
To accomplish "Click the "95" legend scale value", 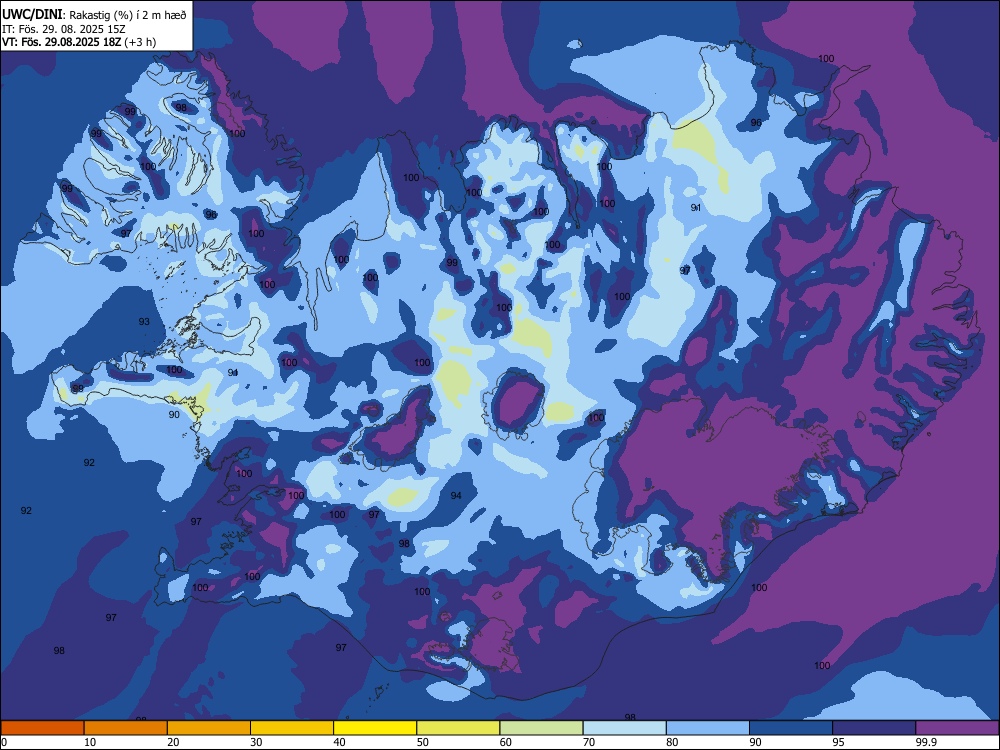I will [839, 742].
